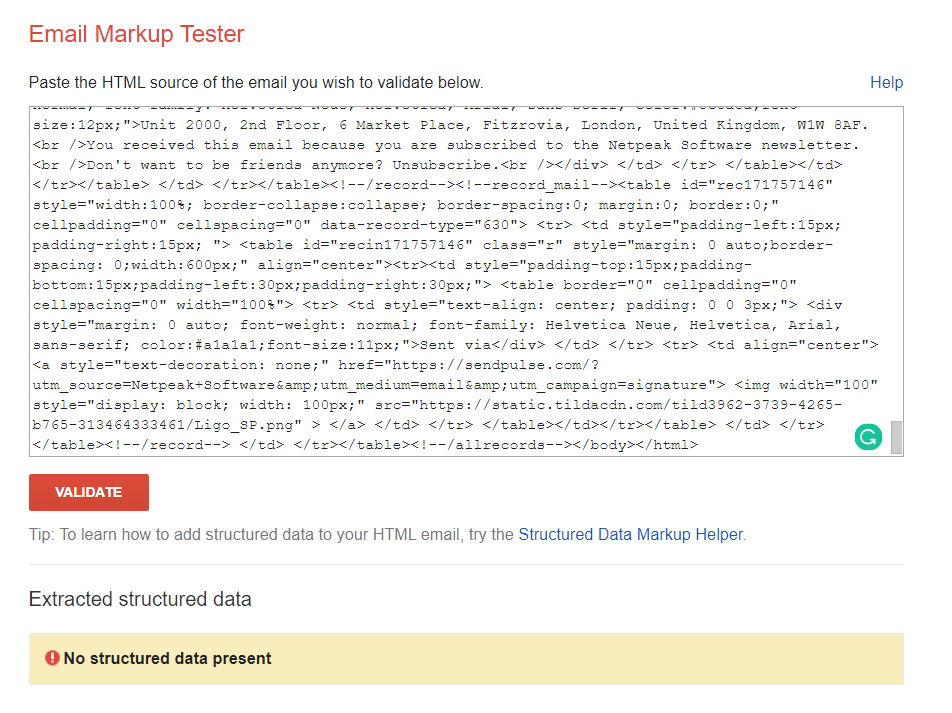The width and height of the screenshot is (952, 713).
Task: Click the 'No structured data present' message
Action: click(x=168, y=658)
